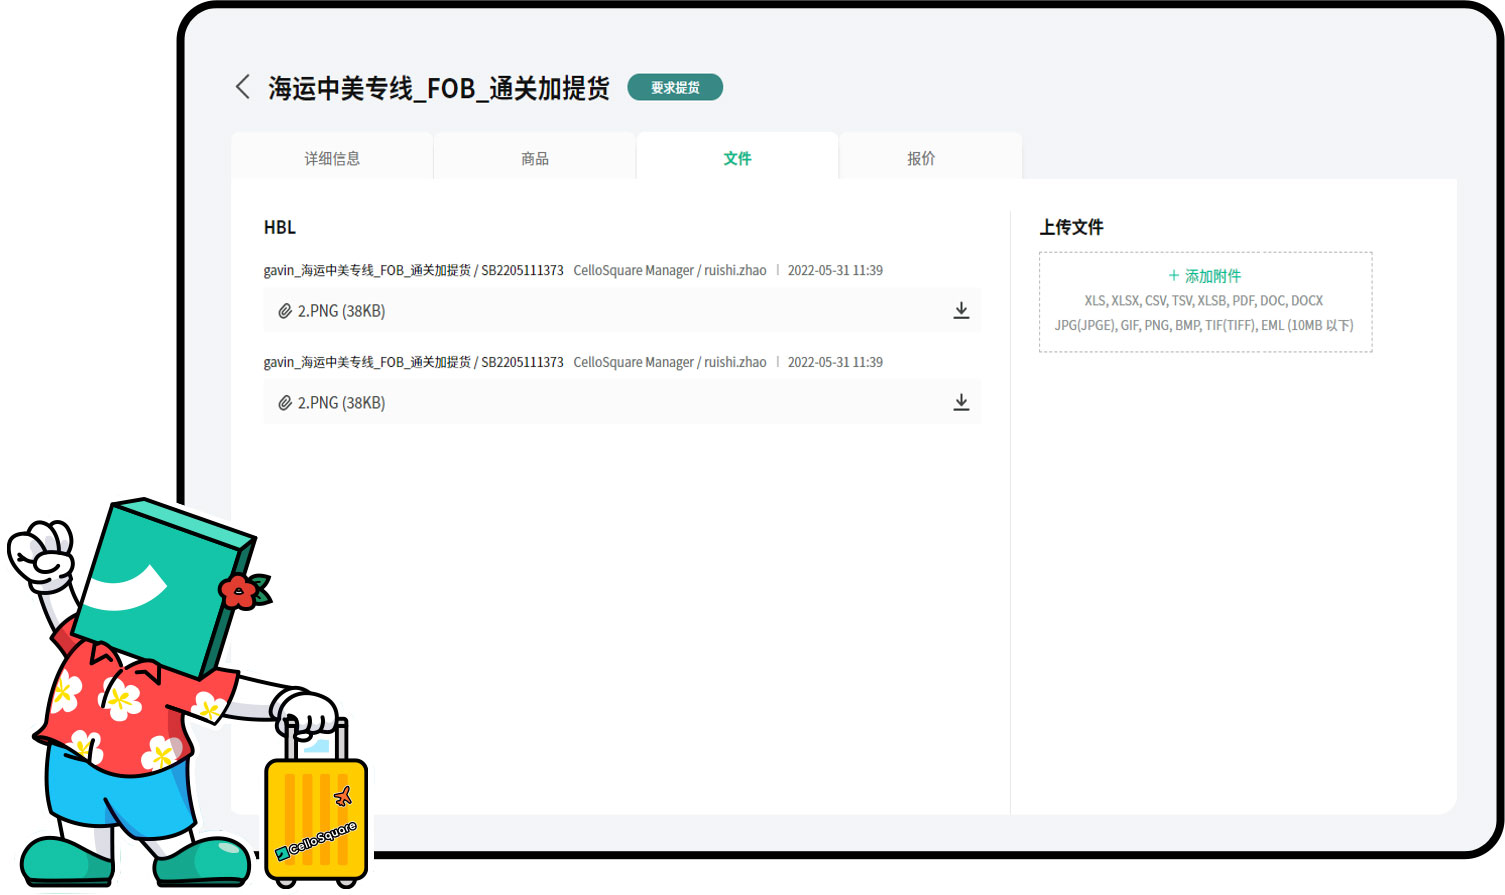Click the 上传文件 heading
Viewport: 1505px width, 895px height.
pyautogui.click(x=1071, y=227)
